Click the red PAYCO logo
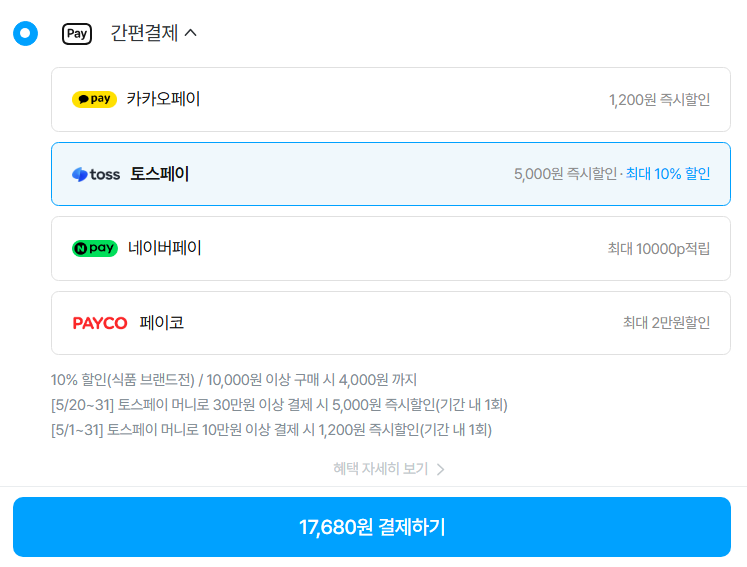 pyautogui.click(x=100, y=323)
